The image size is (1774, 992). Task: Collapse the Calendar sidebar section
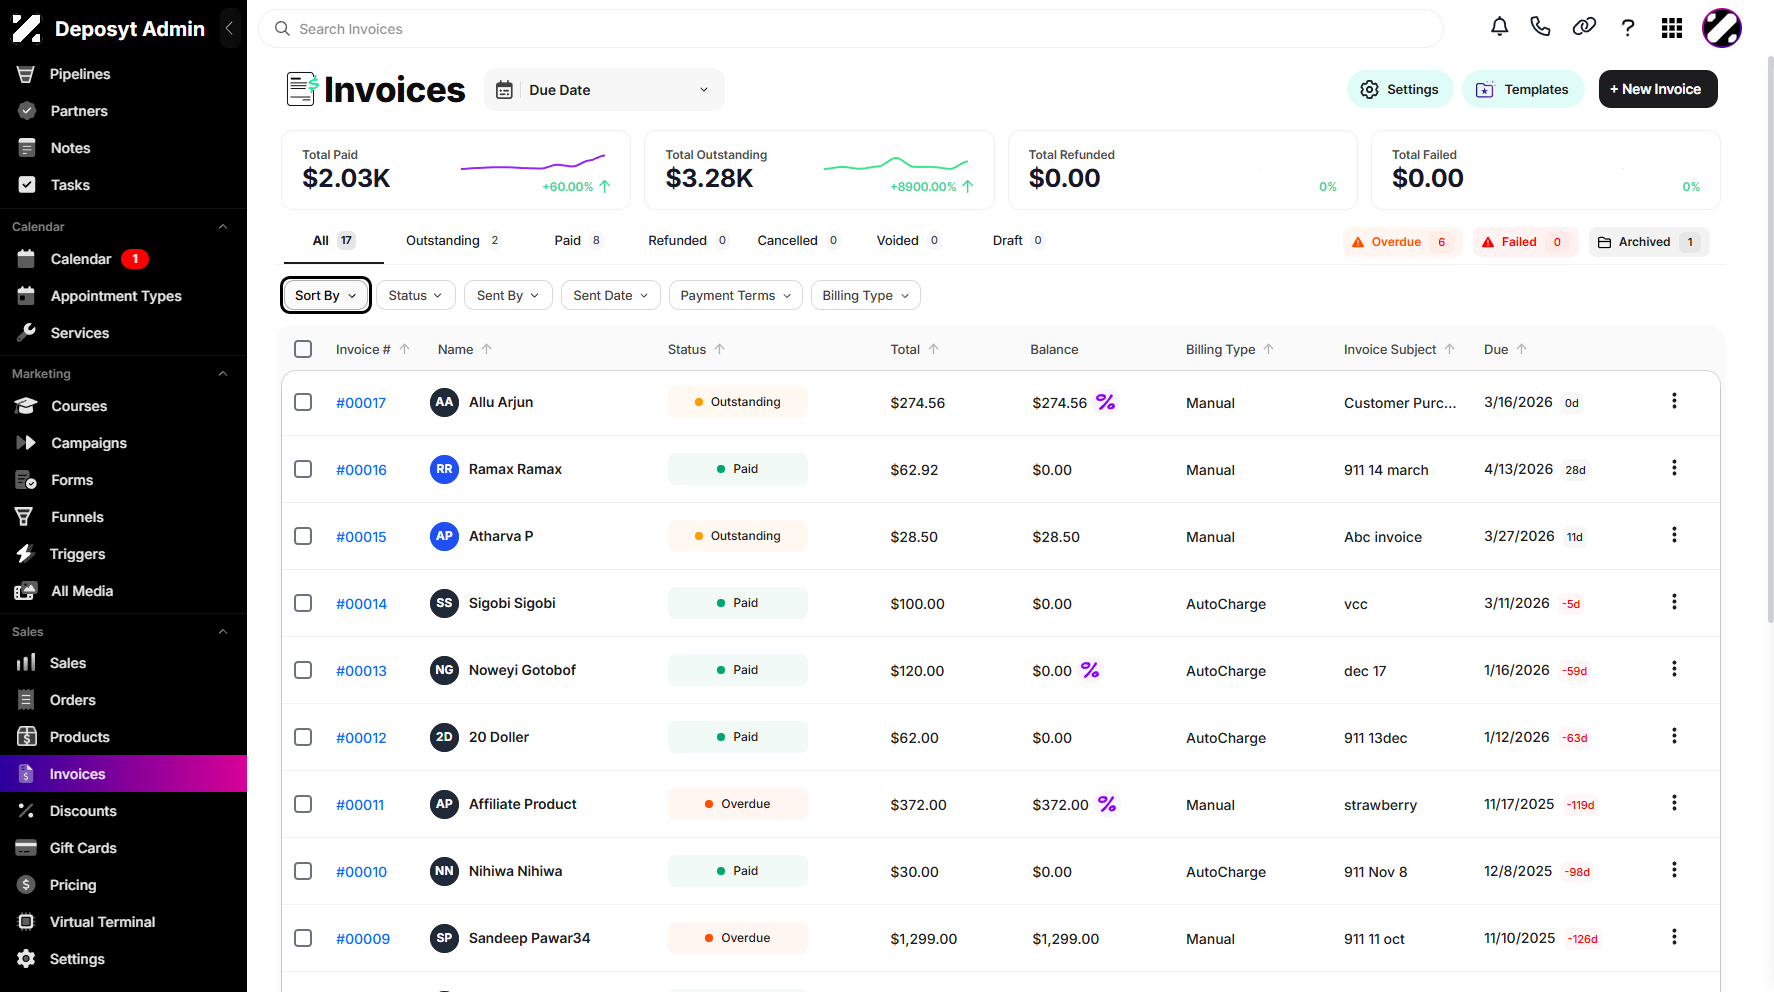(x=223, y=227)
